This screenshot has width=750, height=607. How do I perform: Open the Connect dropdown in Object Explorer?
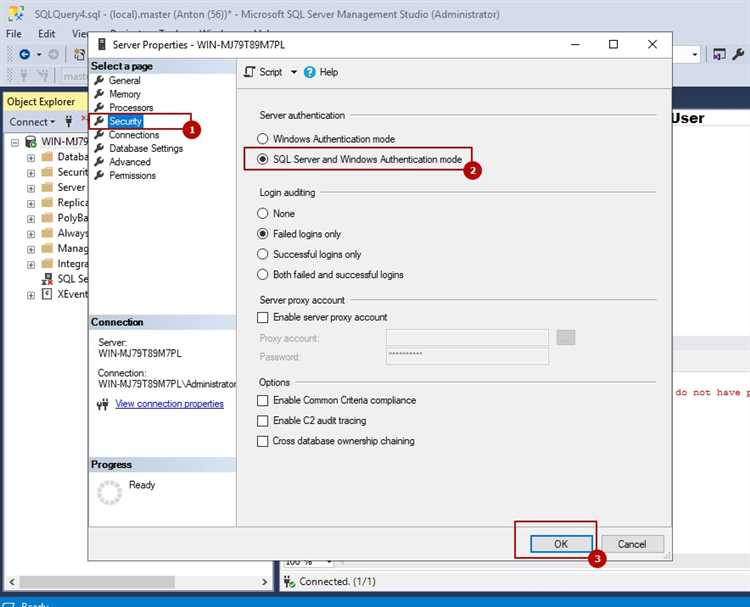point(32,122)
